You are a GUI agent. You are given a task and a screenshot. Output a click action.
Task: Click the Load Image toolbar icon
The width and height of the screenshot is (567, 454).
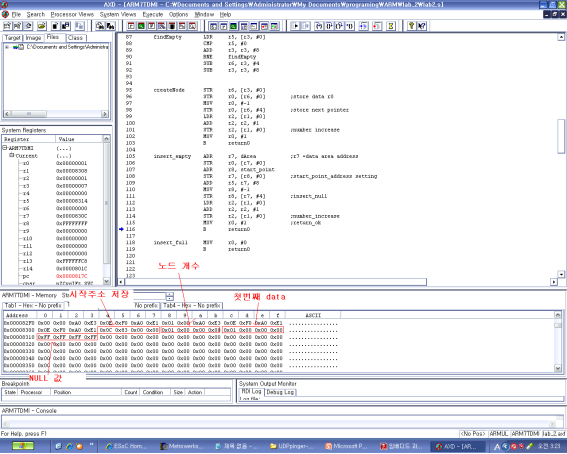(x=7, y=26)
